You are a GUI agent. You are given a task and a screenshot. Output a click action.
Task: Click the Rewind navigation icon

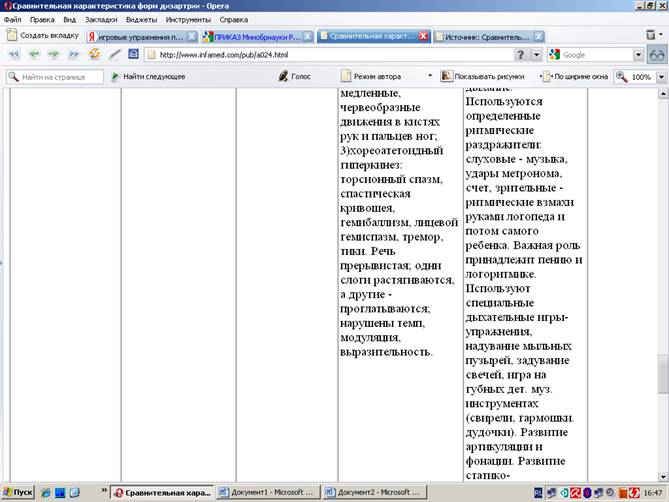point(13,54)
